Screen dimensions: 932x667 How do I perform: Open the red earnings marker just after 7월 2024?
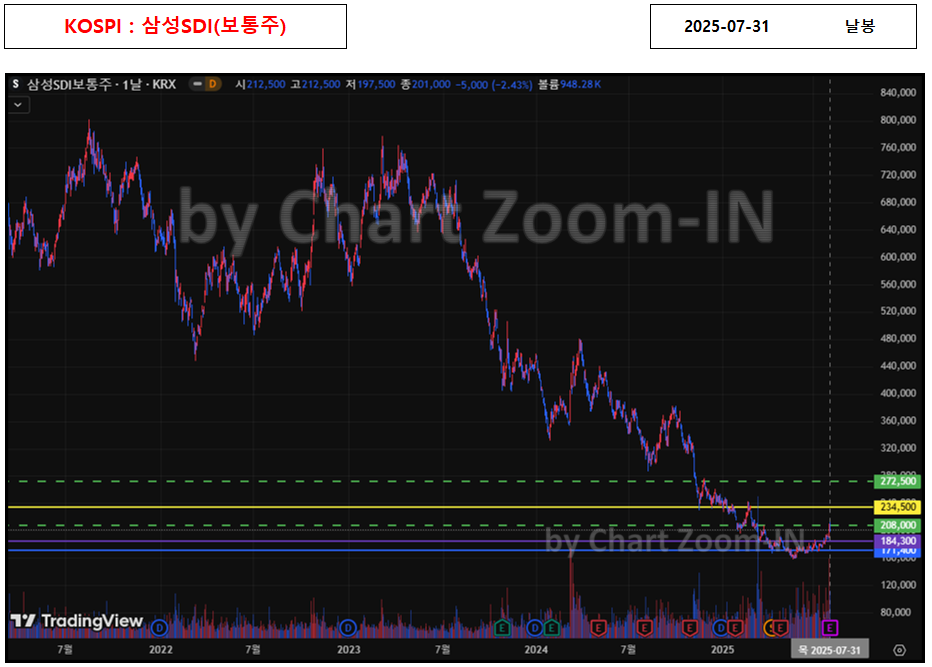point(644,627)
